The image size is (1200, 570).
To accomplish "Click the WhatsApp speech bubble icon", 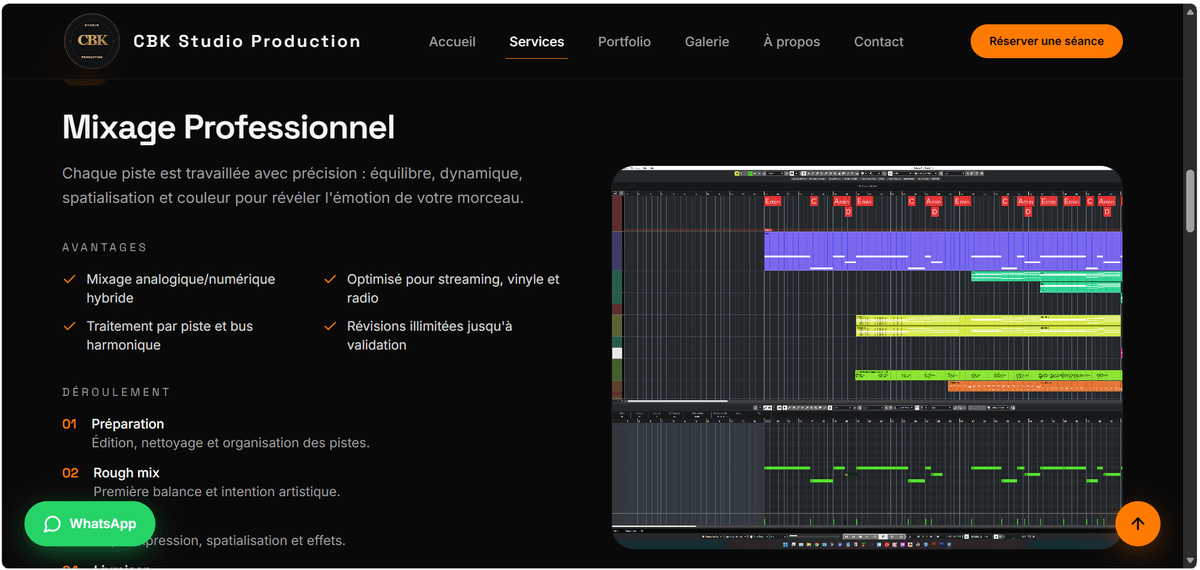I will pos(53,524).
